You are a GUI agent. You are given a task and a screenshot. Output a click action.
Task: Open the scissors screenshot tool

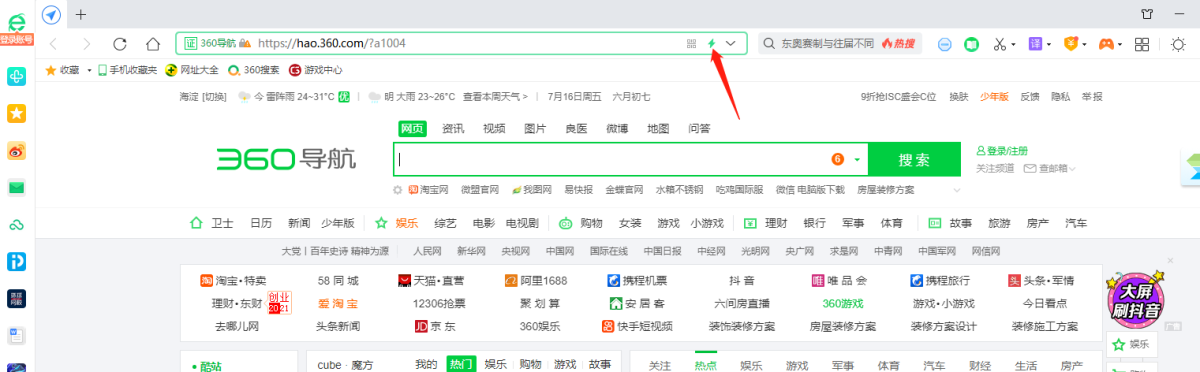click(x=999, y=44)
